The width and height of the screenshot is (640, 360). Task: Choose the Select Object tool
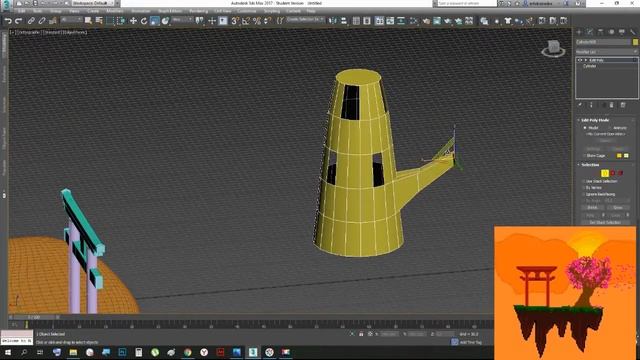pyautogui.click(x=88, y=20)
